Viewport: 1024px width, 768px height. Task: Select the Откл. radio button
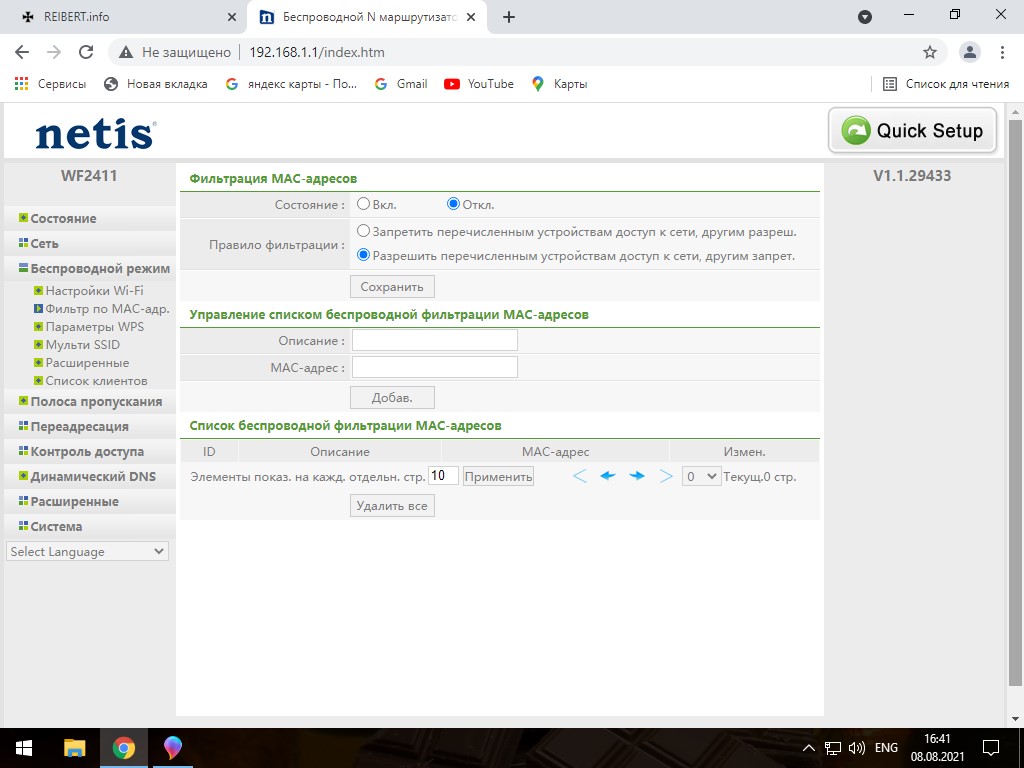453,204
